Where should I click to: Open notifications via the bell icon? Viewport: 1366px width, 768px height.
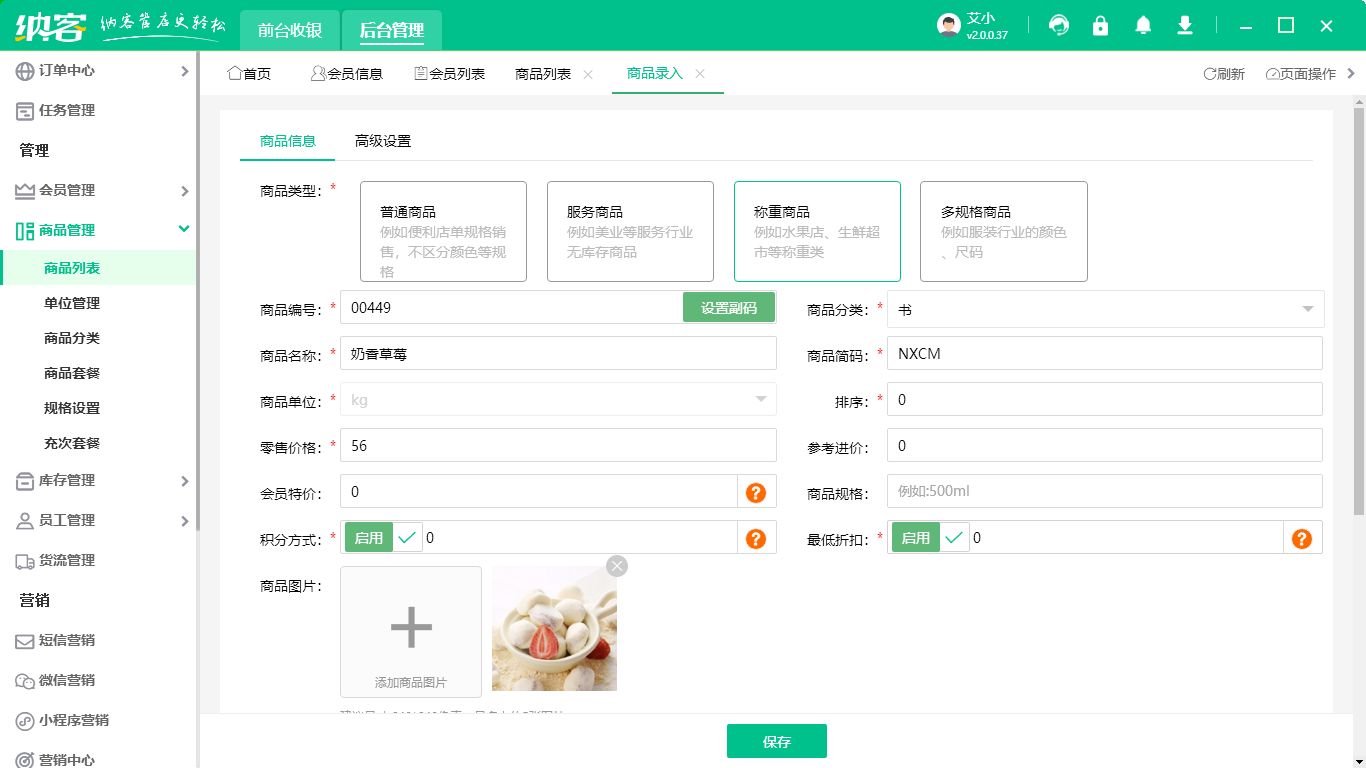(x=1142, y=25)
